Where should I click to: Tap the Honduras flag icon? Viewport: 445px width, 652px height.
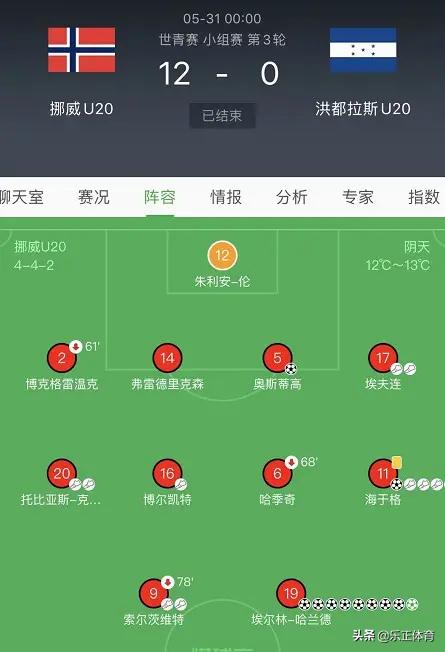363,50
